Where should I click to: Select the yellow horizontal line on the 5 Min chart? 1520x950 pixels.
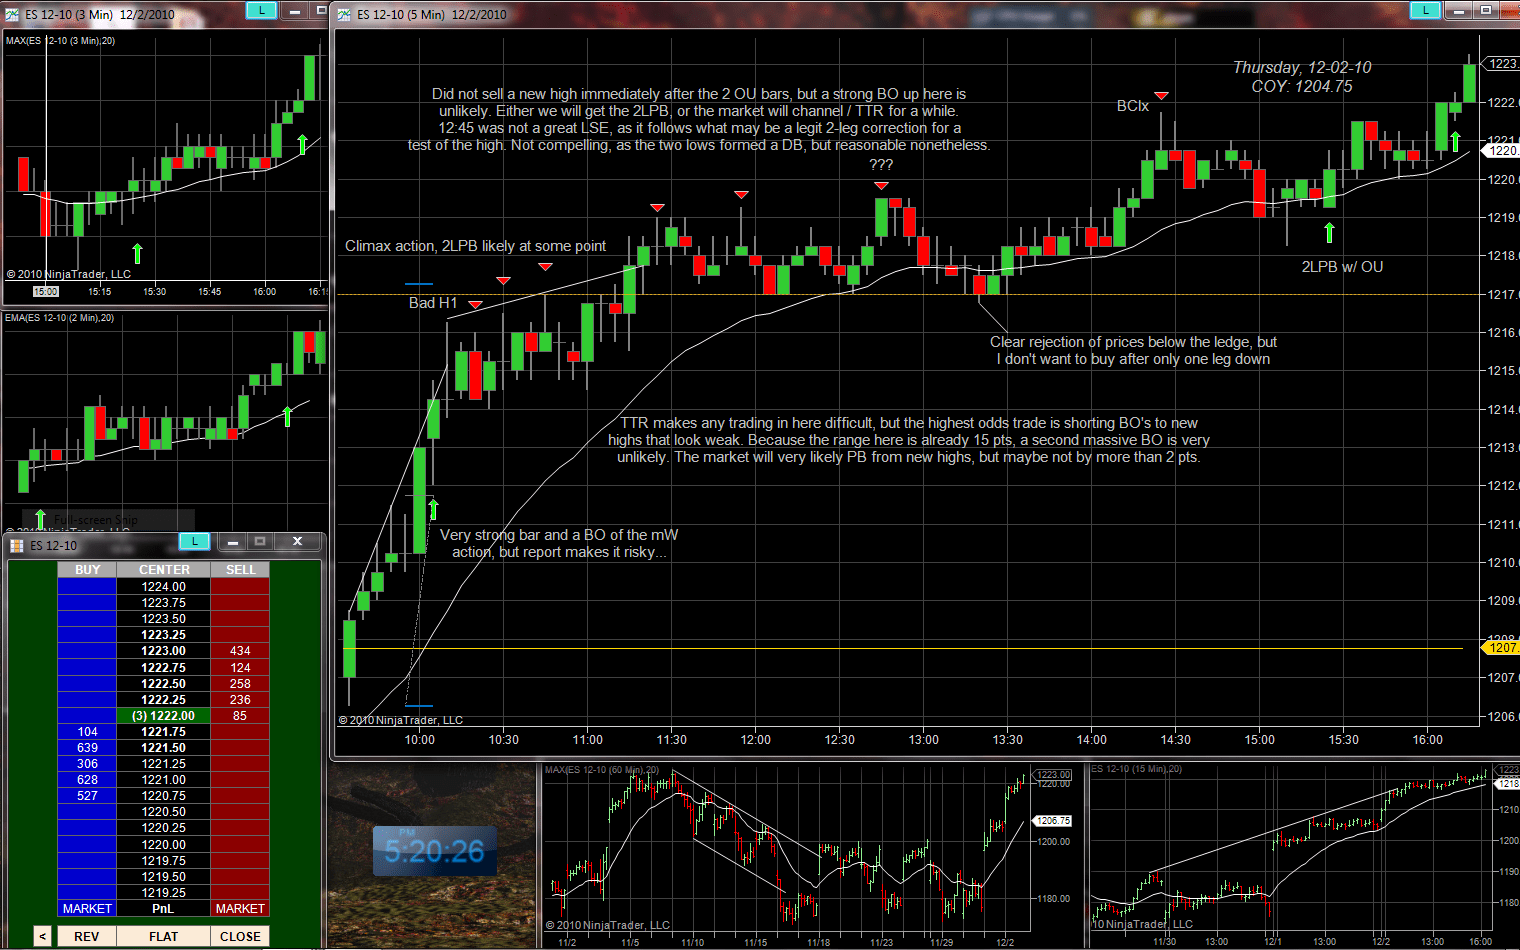(x=900, y=648)
